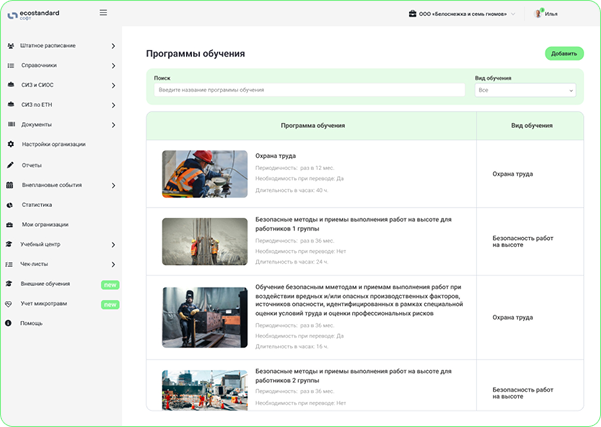Viewport: 601px width, 427px height.
Task: Click the hamburger menu icon
Action: click(x=103, y=13)
